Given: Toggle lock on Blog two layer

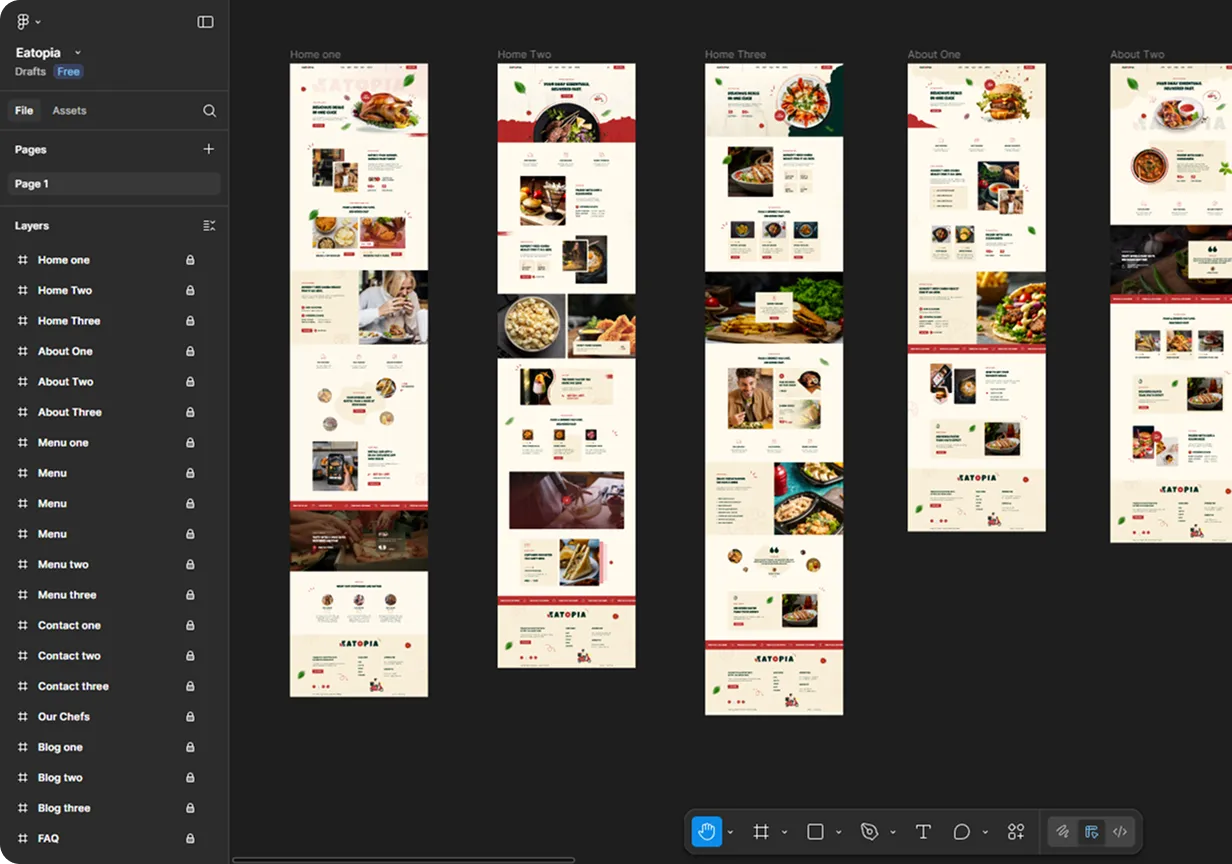Looking at the screenshot, I should coord(190,778).
